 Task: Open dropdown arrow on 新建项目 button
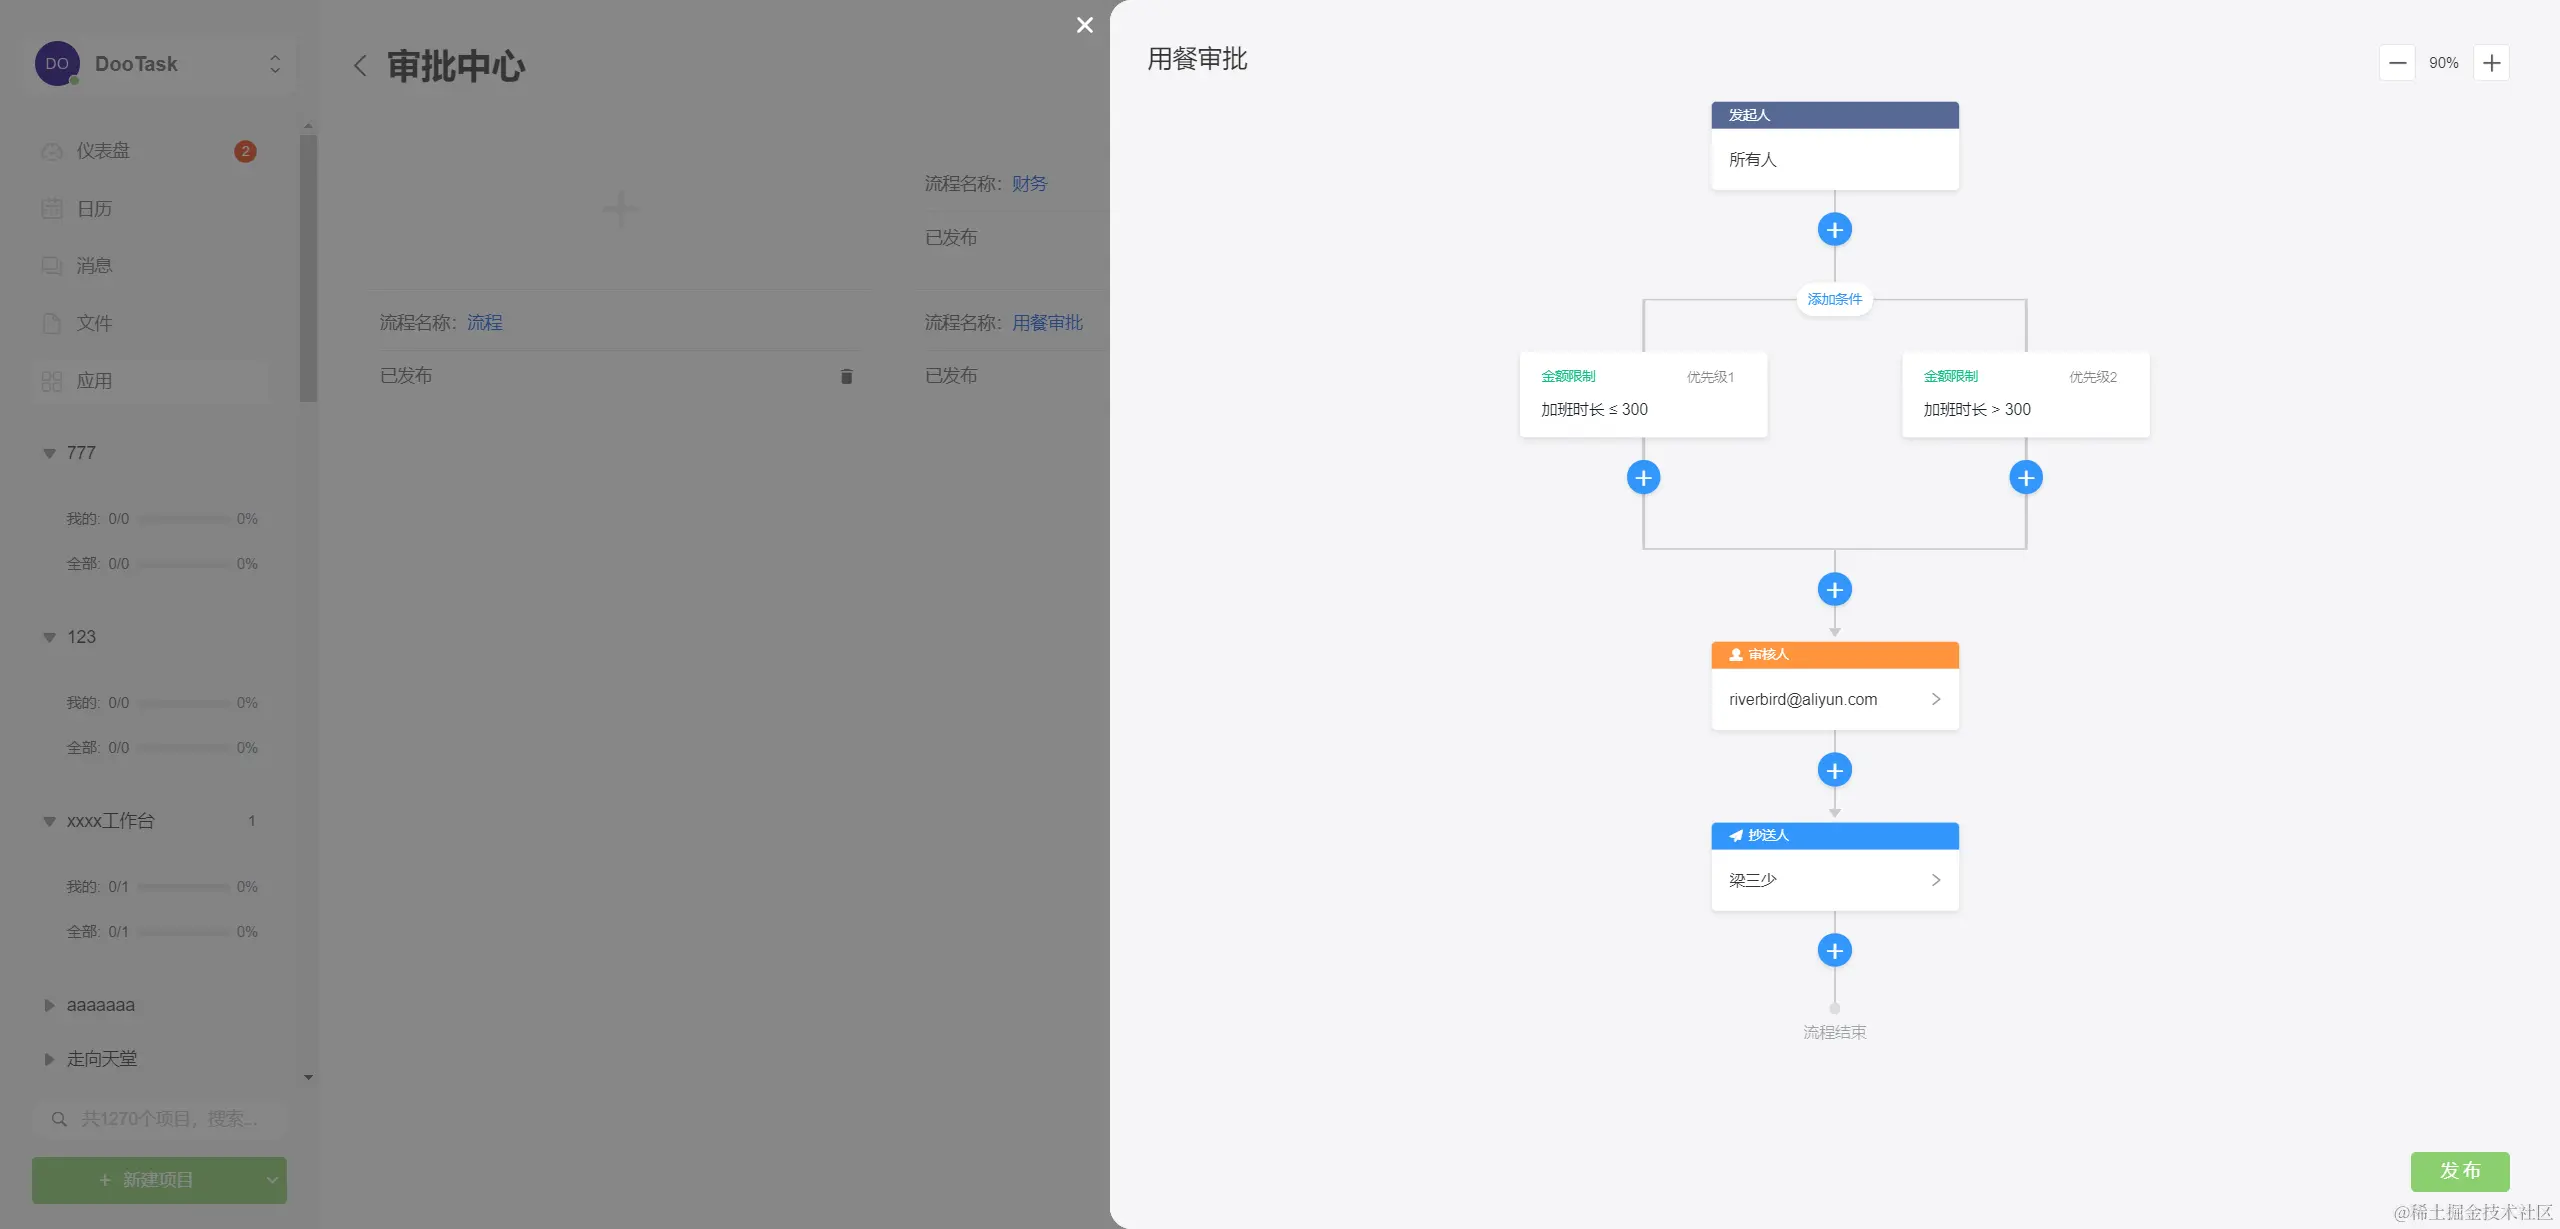point(271,1180)
